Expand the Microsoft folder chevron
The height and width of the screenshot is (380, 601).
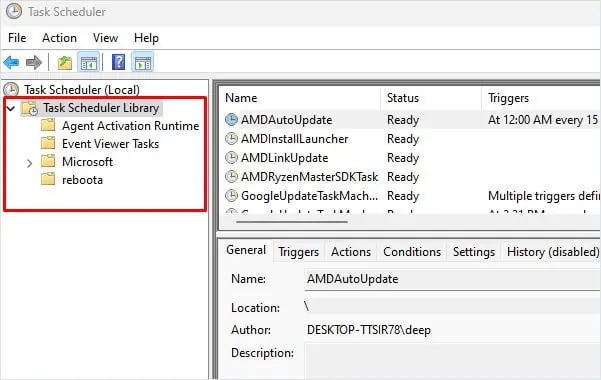30,163
